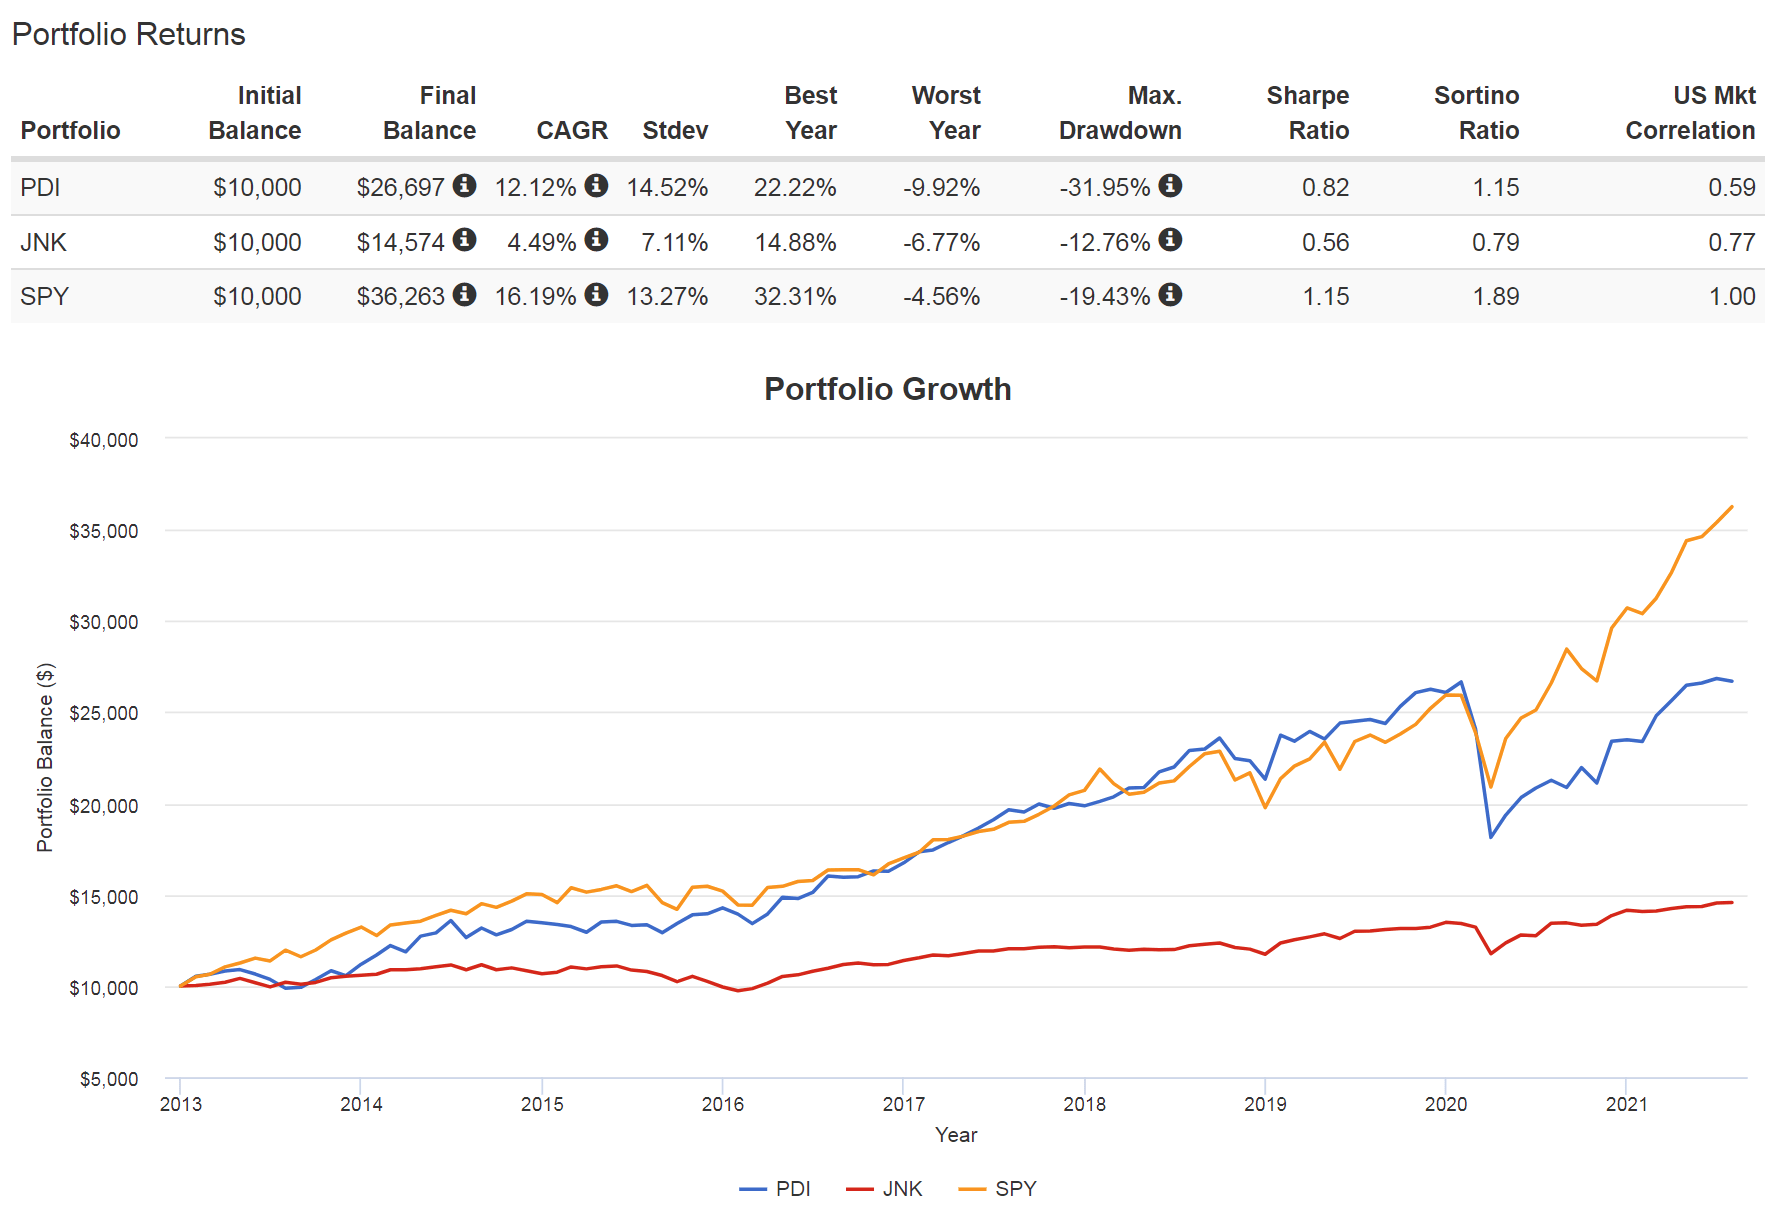1785x1209 pixels.
Task: Click the Sortino Ratio column header
Action: click(x=1477, y=113)
